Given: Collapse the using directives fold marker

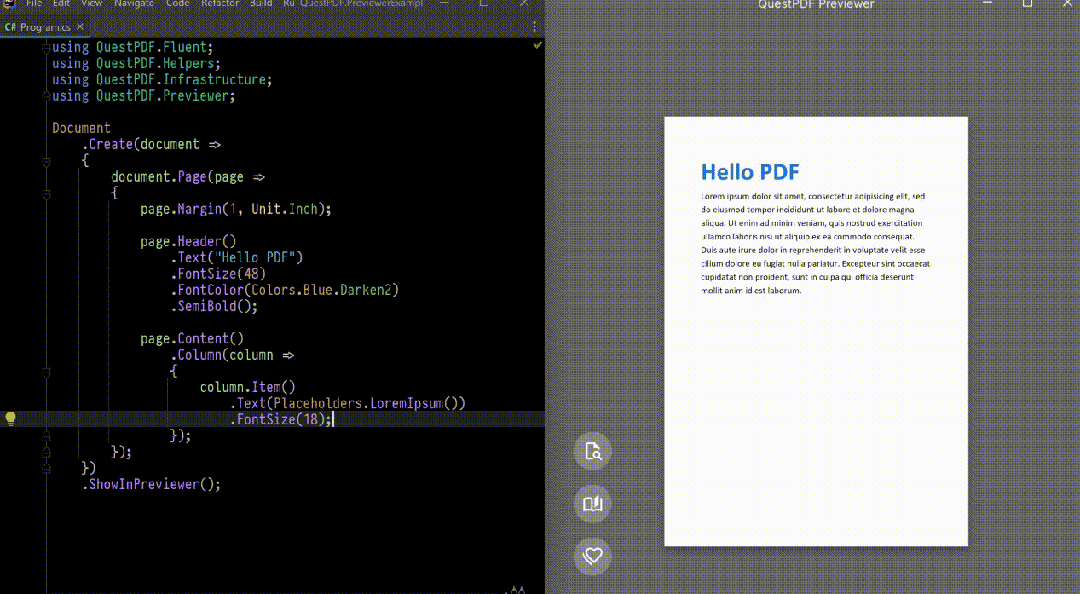Looking at the screenshot, I should [46, 47].
